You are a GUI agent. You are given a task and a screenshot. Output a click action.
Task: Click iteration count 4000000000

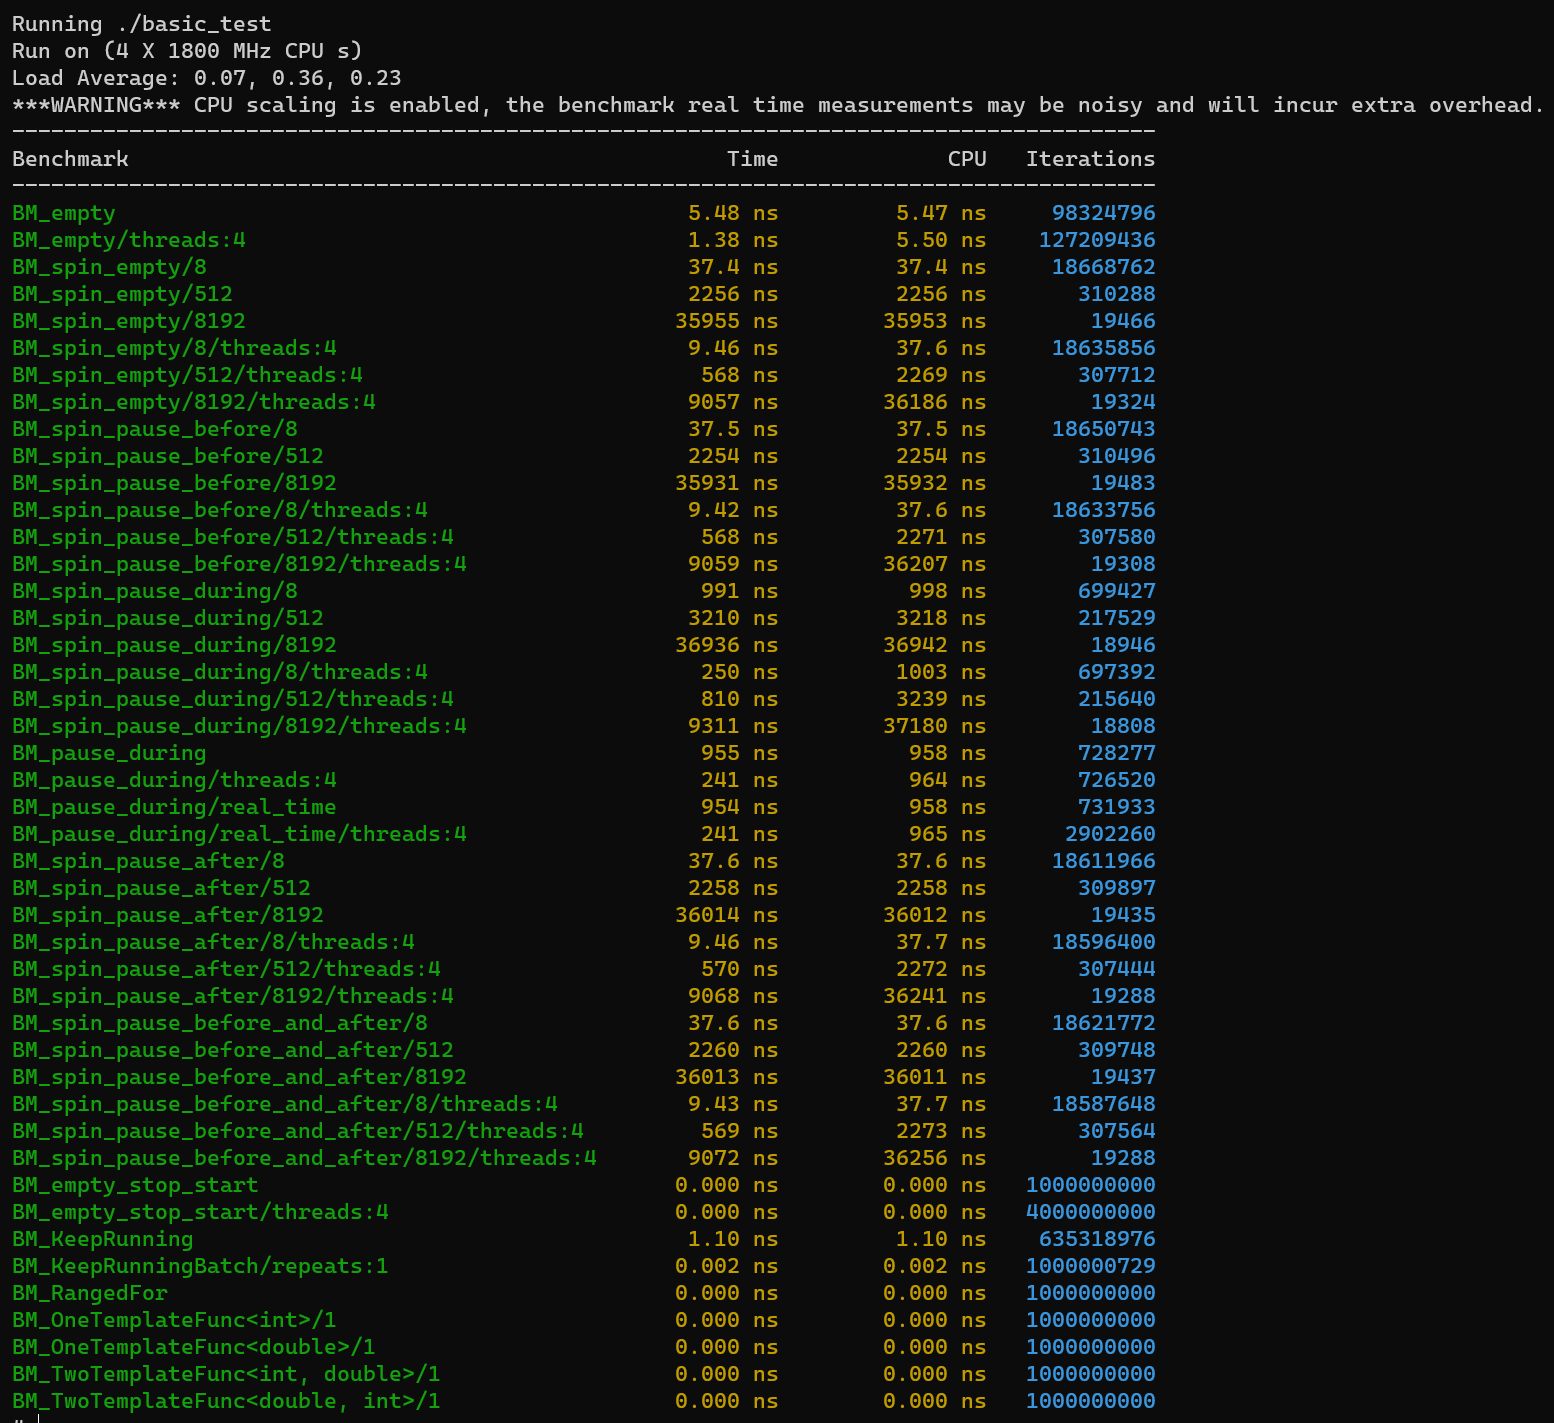[1090, 1212]
